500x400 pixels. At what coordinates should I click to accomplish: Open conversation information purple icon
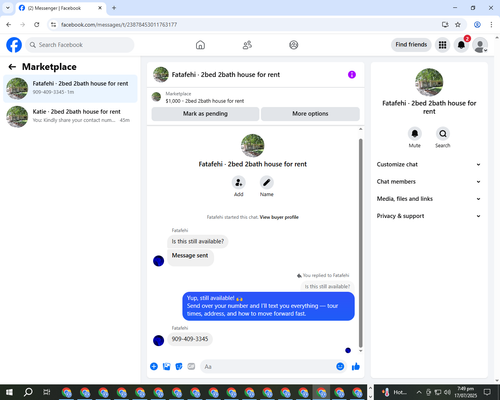[352, 75]
